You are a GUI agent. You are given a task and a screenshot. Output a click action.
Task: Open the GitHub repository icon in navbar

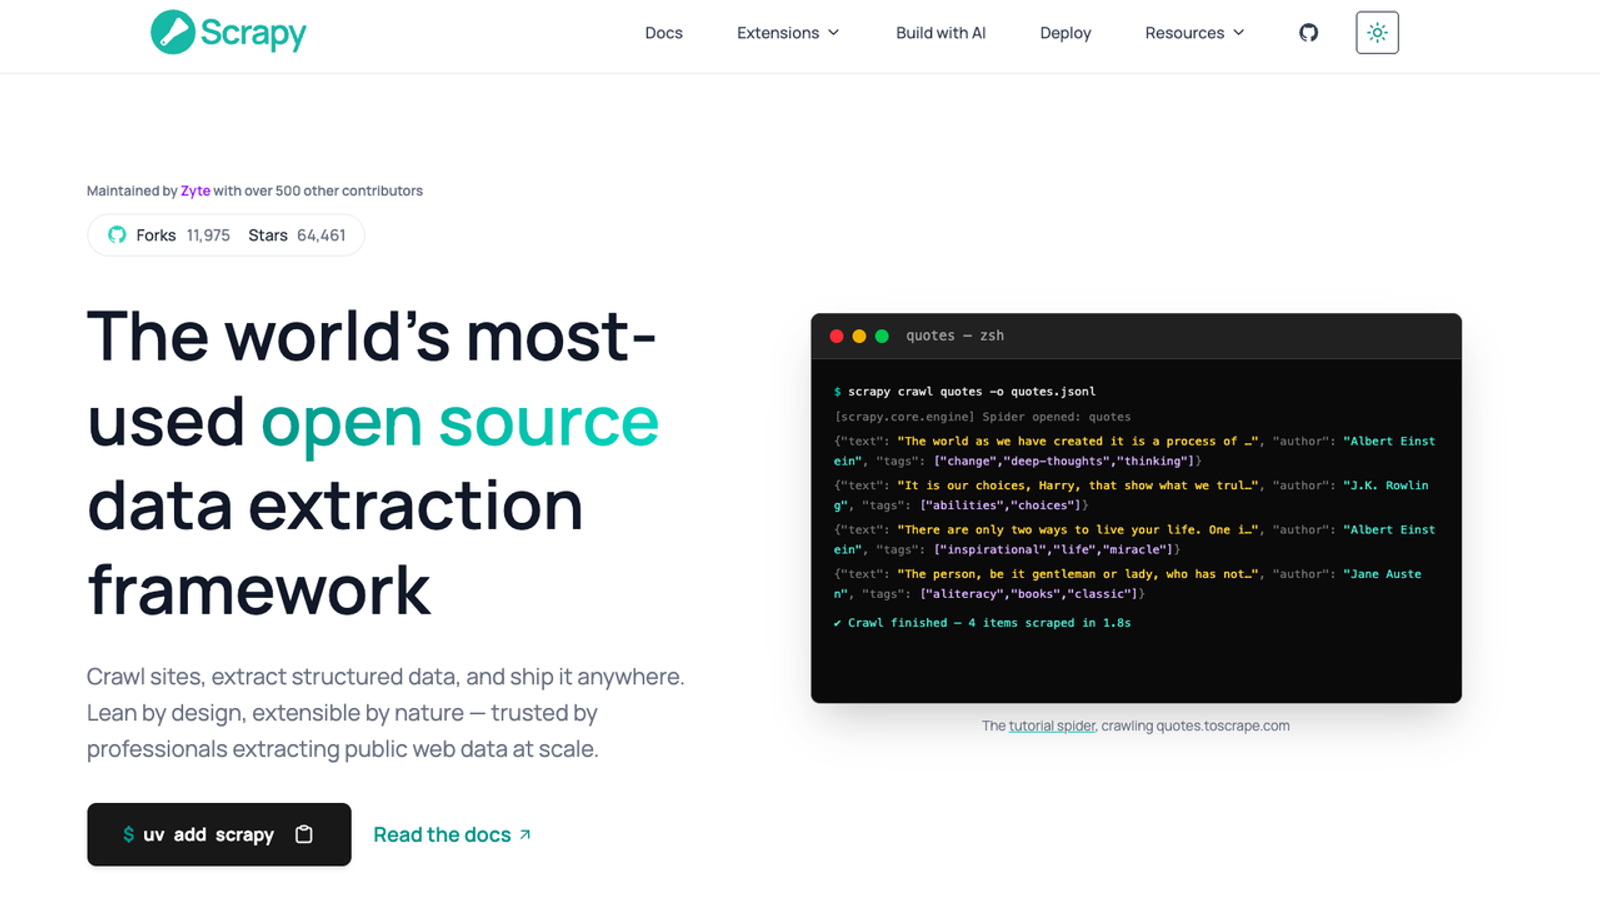1308,33
